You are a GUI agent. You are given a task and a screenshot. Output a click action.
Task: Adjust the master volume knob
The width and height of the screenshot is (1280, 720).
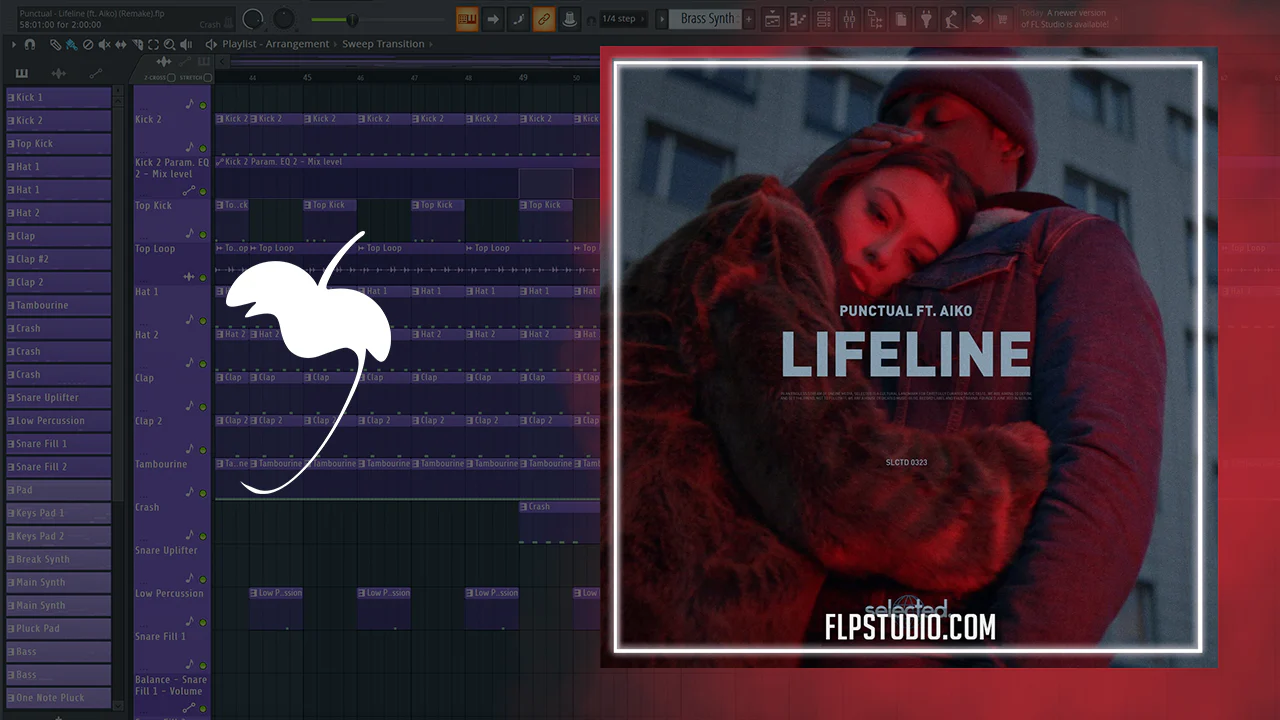click(253, 18)
